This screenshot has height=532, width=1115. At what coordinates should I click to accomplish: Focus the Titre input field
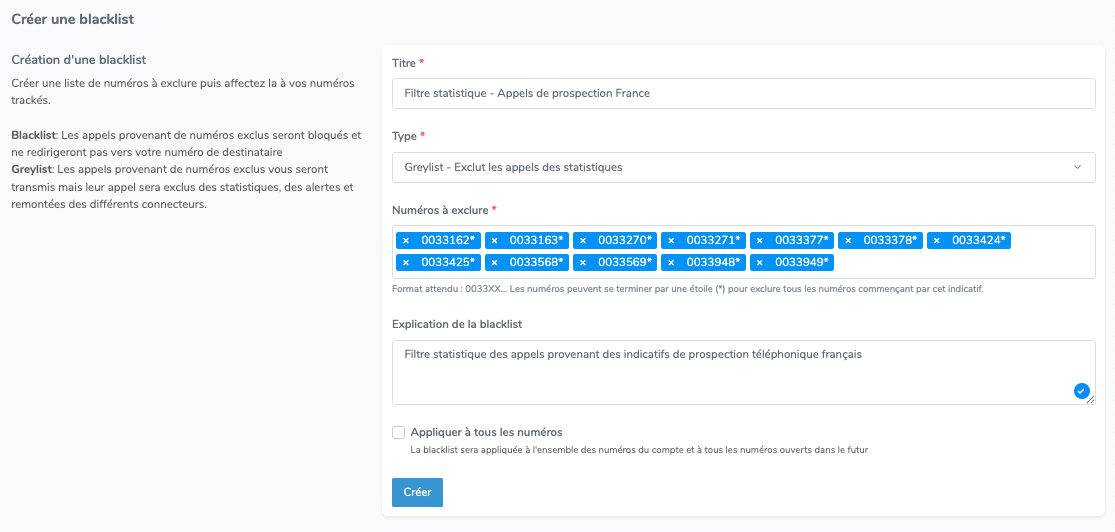(x=743, y=93)
